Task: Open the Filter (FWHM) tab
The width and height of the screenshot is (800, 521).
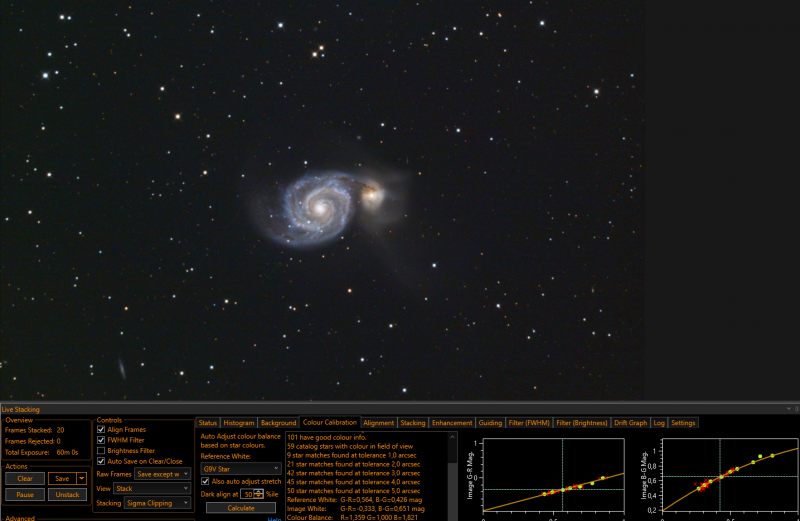Action: click(x=529, y=423)
